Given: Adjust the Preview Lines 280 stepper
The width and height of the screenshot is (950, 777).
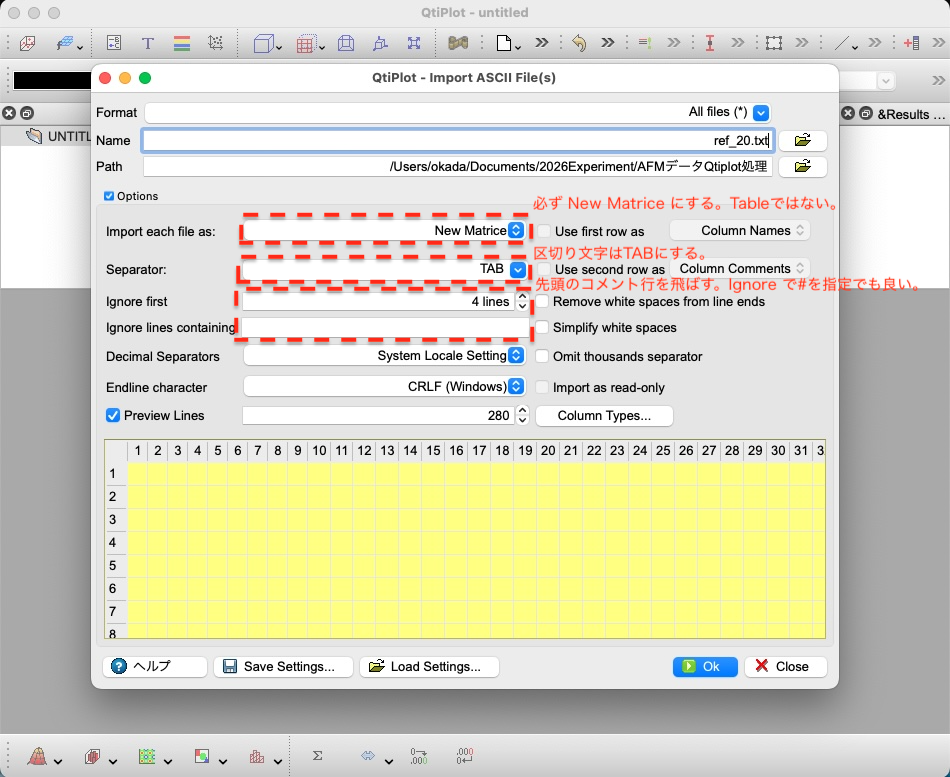Looking at the screenshot, I should point(522,415).
